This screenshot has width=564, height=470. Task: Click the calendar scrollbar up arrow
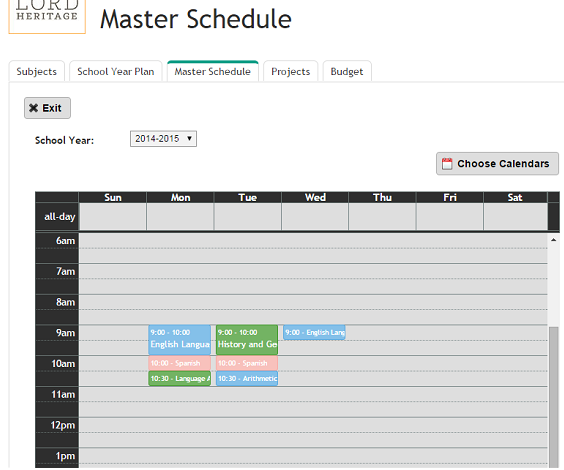coord(554,240)
